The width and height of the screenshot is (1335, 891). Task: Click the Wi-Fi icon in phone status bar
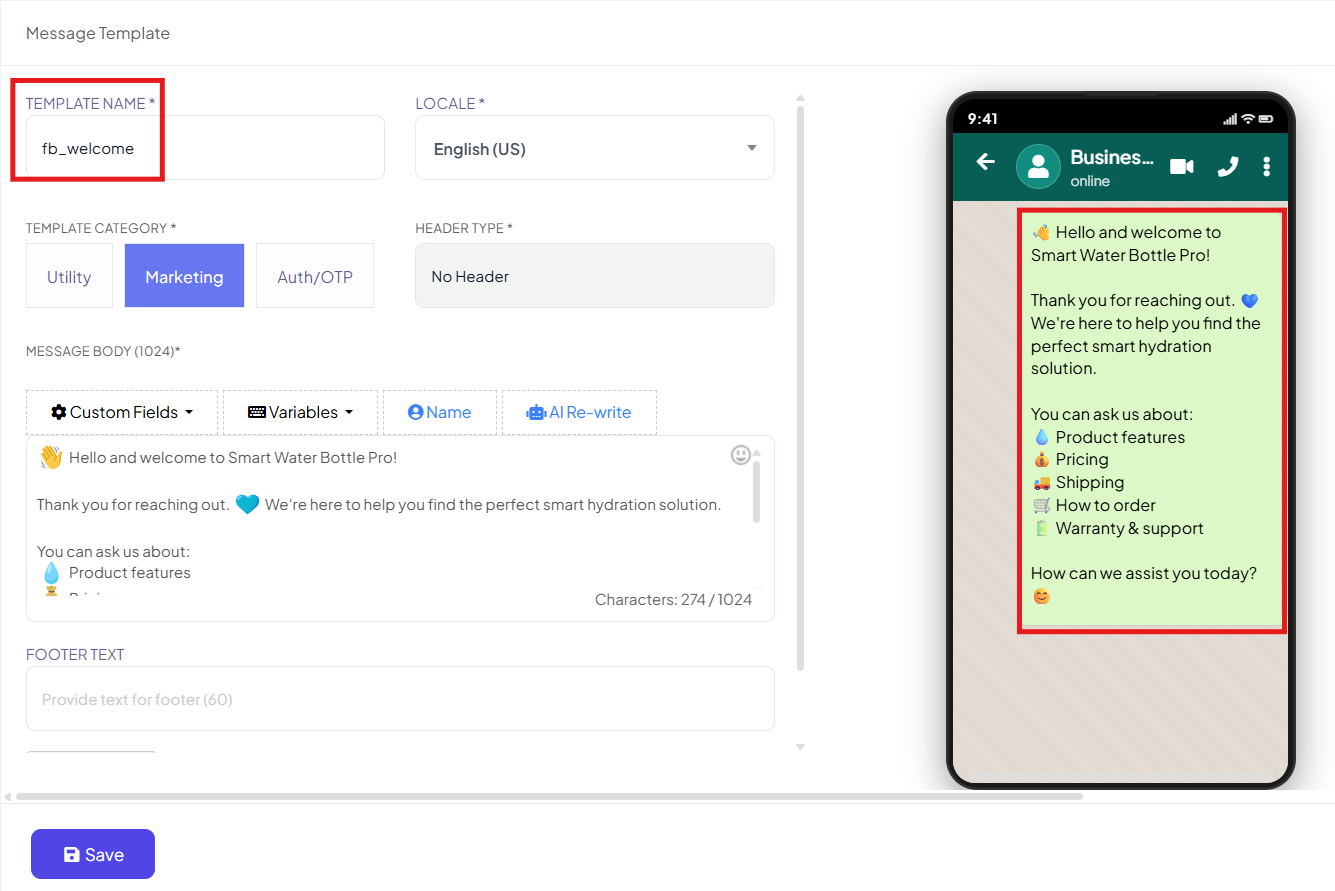pos(1248,119)
